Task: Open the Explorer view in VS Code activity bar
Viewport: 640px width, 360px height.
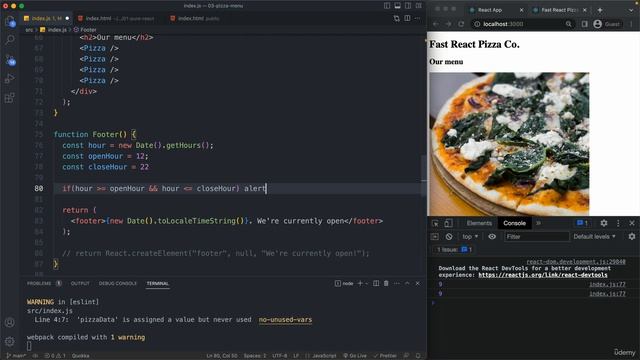Action: (10, 21)
